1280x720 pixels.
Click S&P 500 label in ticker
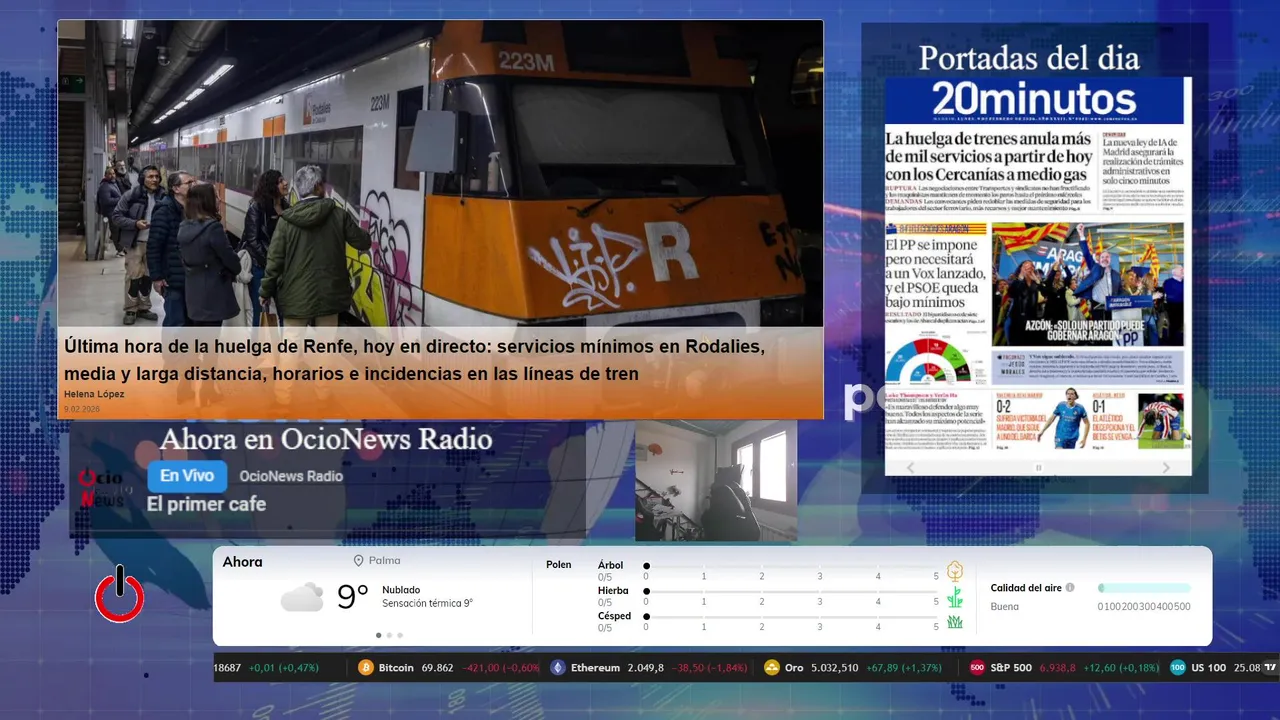[1011, 668]
